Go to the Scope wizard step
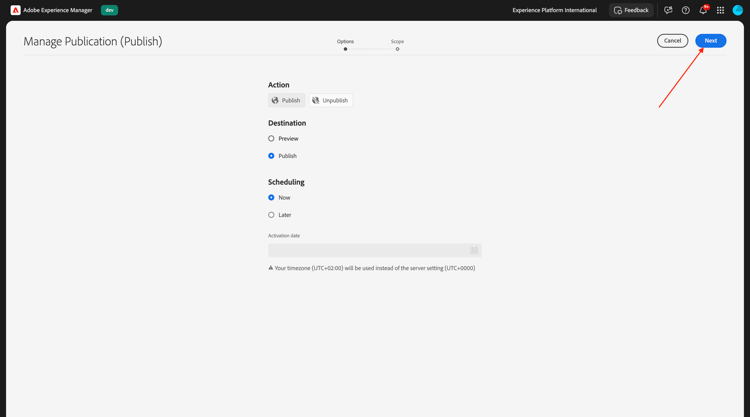750x417 pixels. coord(397,44)
